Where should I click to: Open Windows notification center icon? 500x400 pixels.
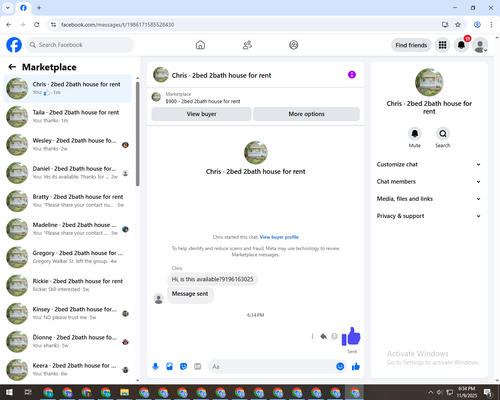tap(488, 392)
